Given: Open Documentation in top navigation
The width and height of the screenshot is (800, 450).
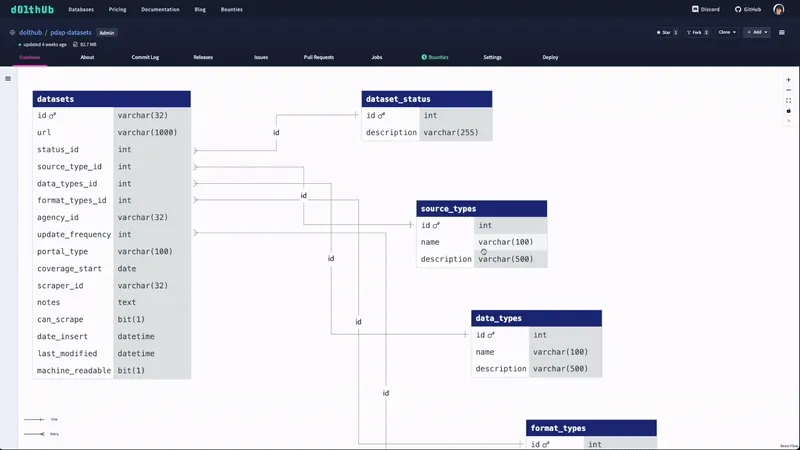Looking at the screenshot, I should pyautogui.click(x=160, y=9).
